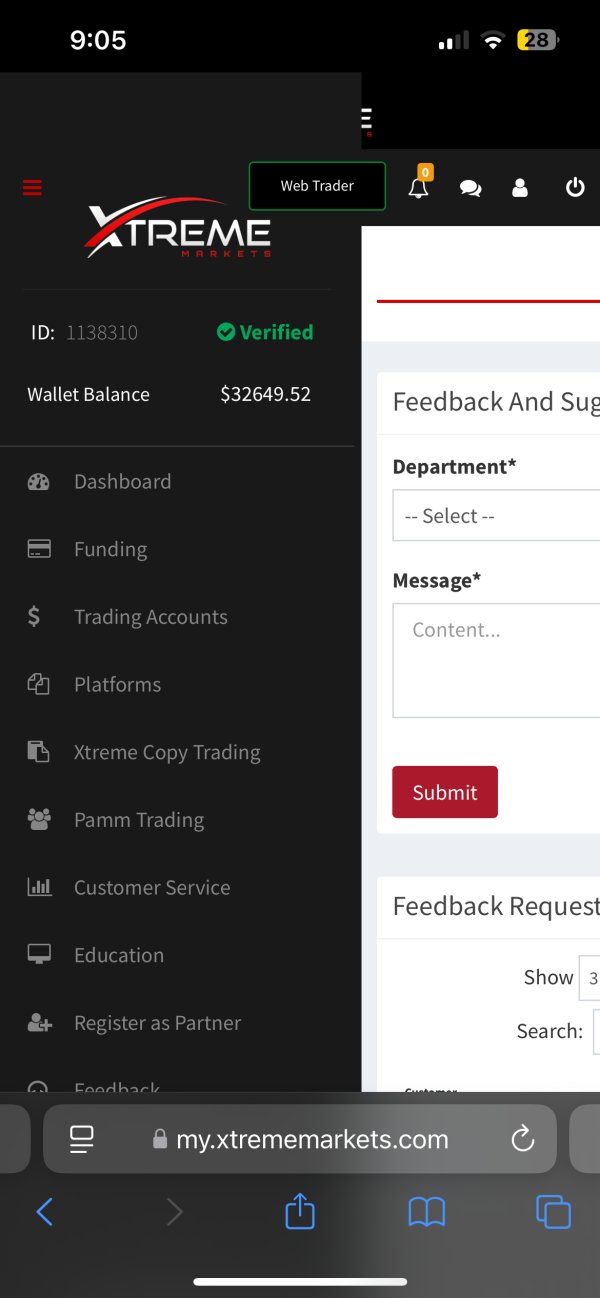
Task: Tap the Safari share icon
Action: pyautogui.click(x=300, y=1212)
